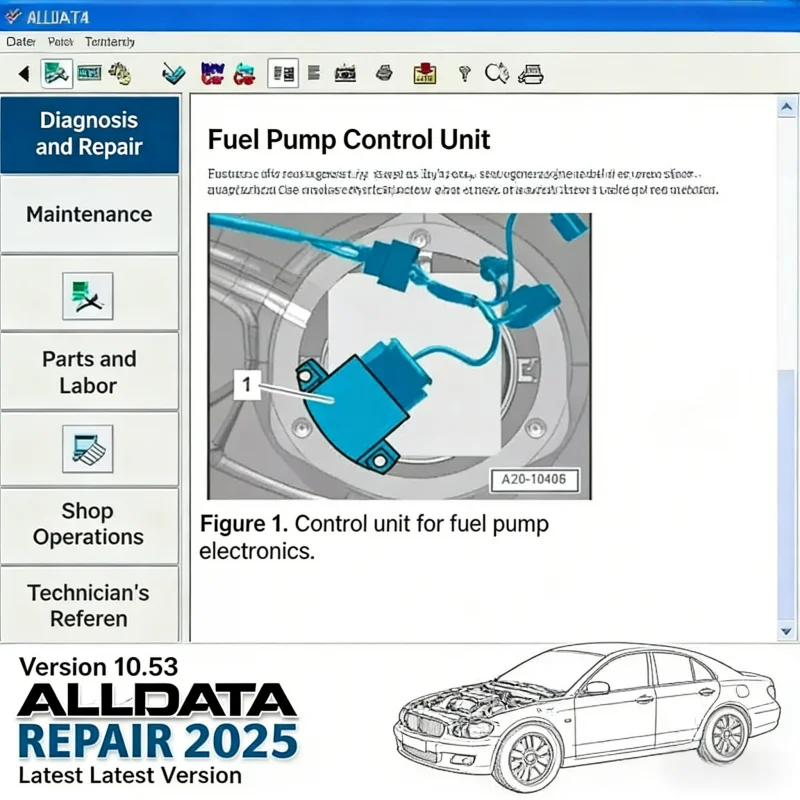The height and width of the screenshot is (800, 800).
Task: Click the gray component toolbar icon
Action: coord(384,73)
